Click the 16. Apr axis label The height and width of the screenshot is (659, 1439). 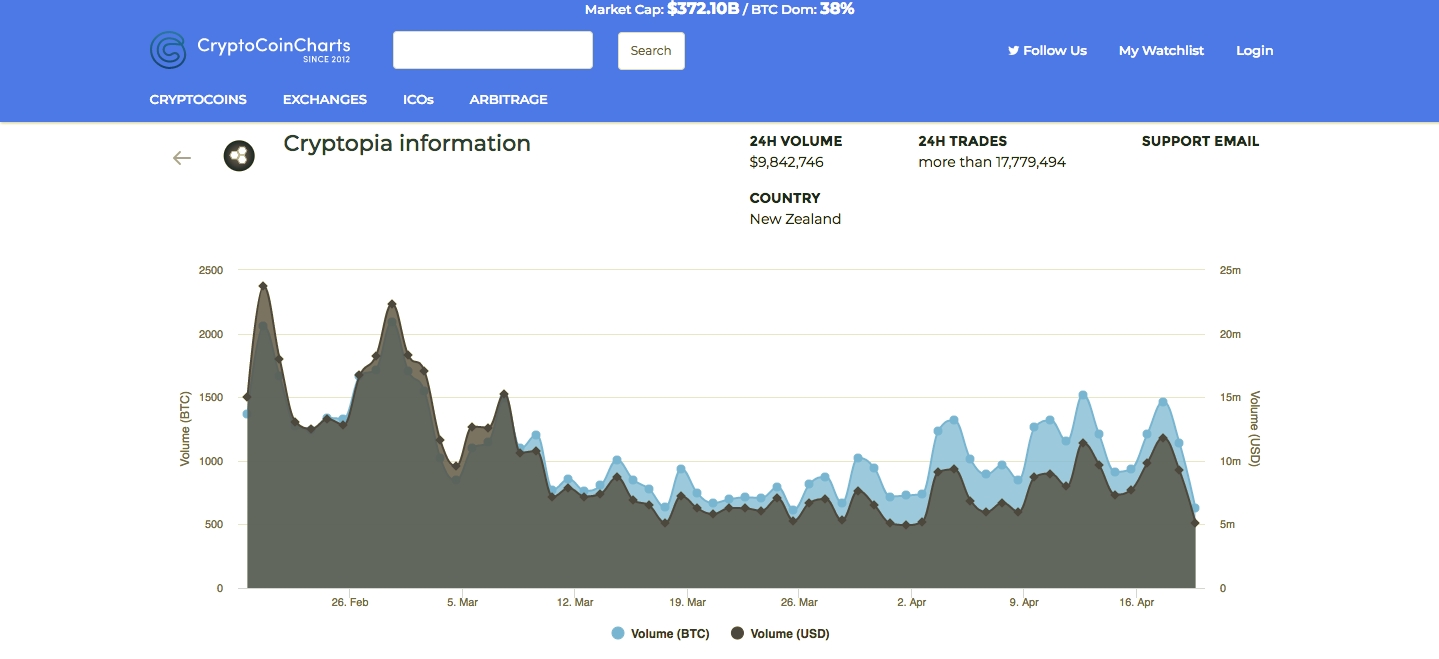1137,602
